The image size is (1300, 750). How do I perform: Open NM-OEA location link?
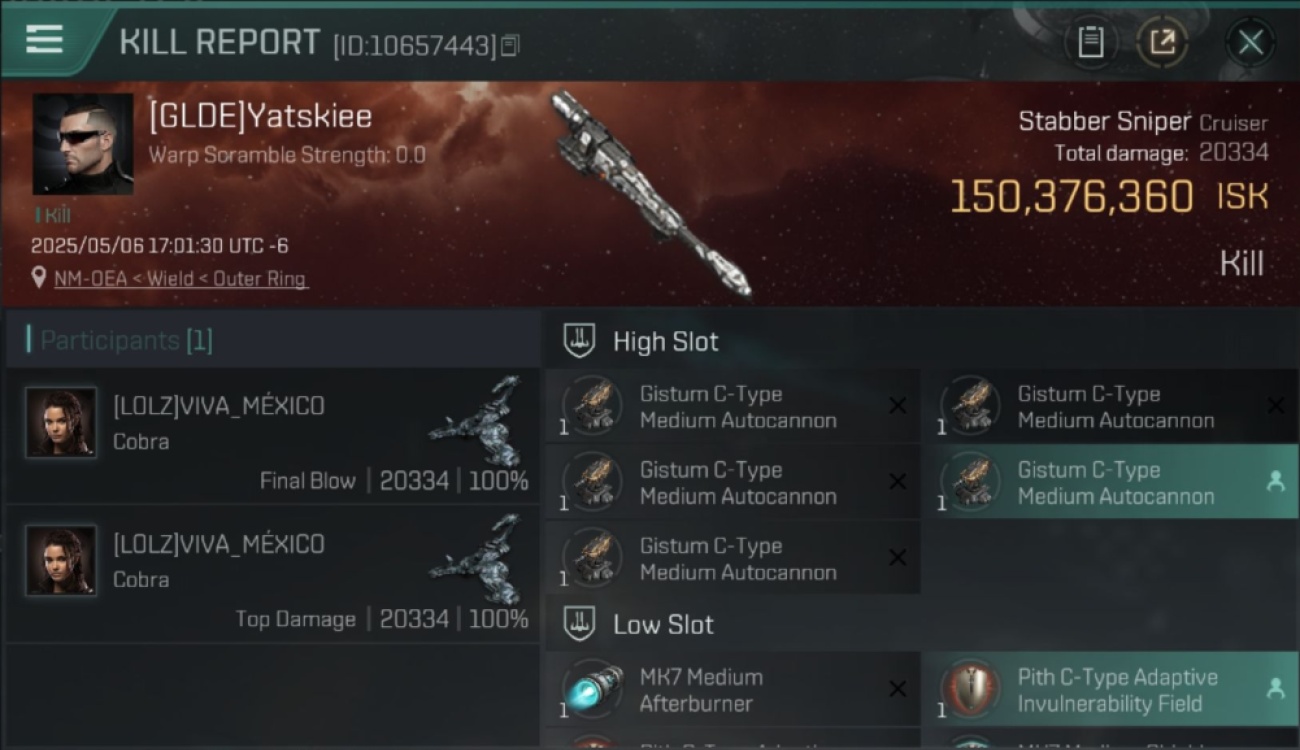[180, 279]
